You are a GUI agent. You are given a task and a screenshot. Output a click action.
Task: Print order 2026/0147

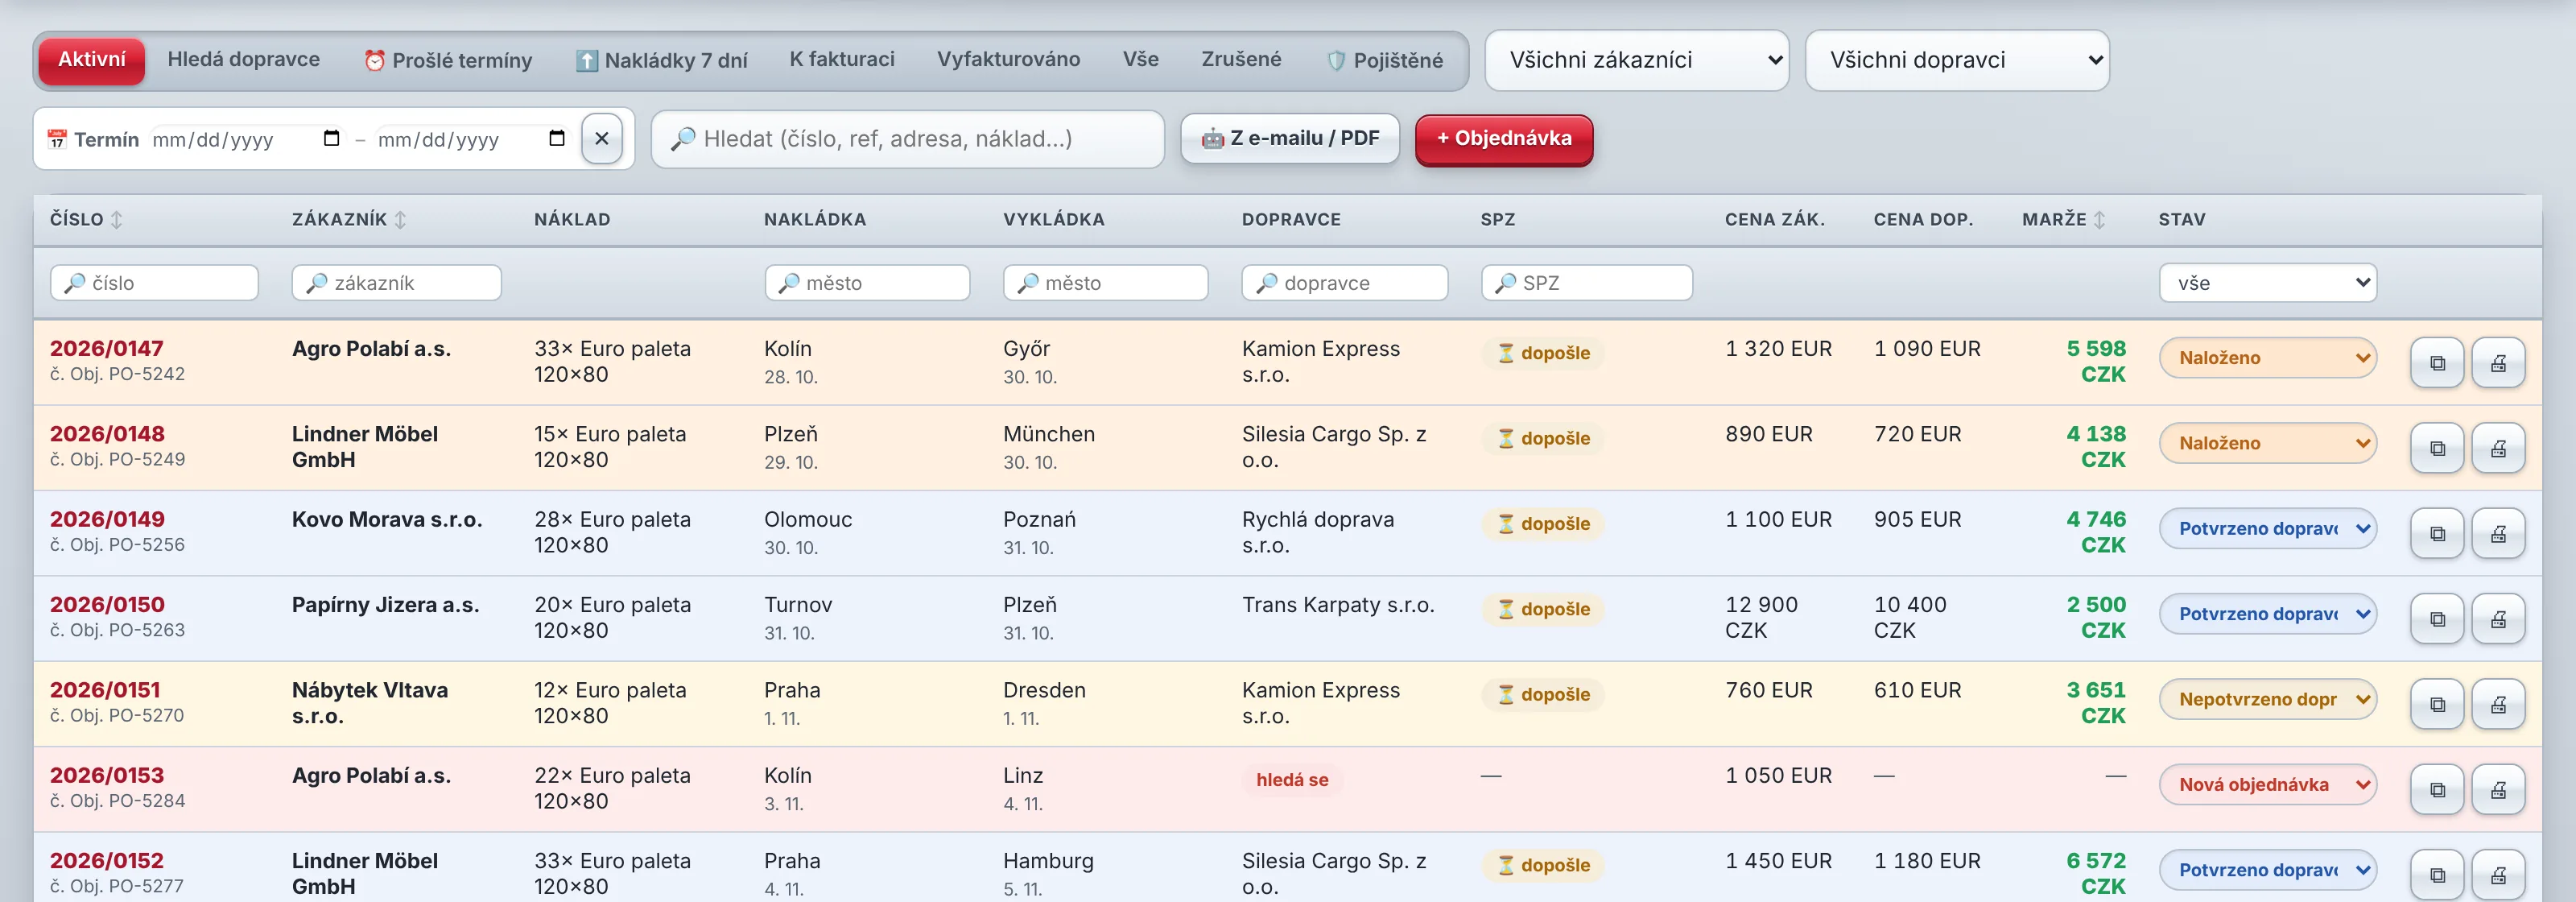tap(2498, 362)
